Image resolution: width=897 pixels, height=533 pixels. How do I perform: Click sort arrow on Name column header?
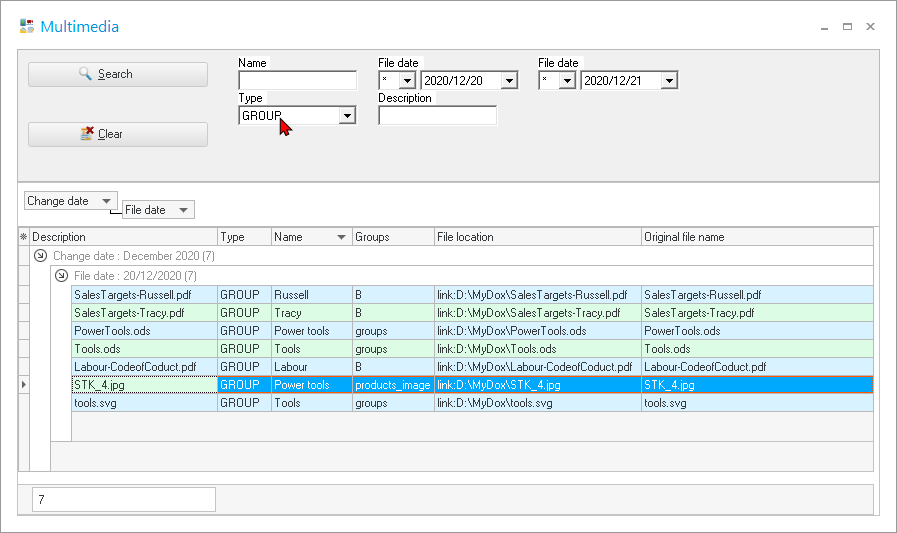342,237
